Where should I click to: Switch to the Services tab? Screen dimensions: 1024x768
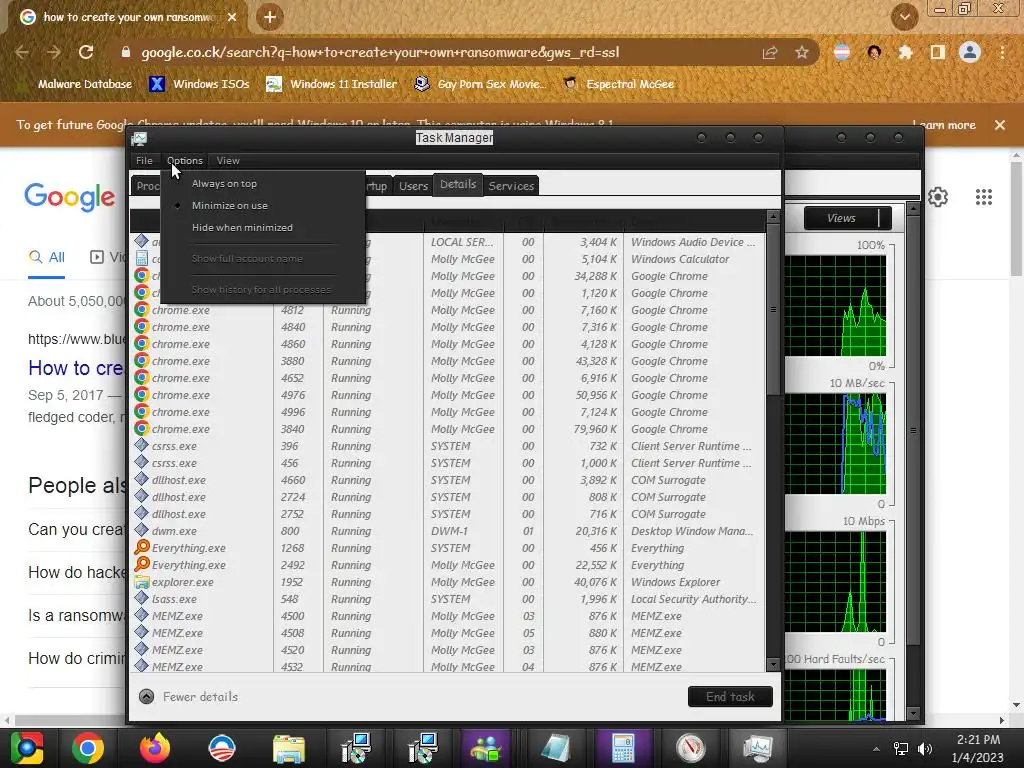coord(511,186)
